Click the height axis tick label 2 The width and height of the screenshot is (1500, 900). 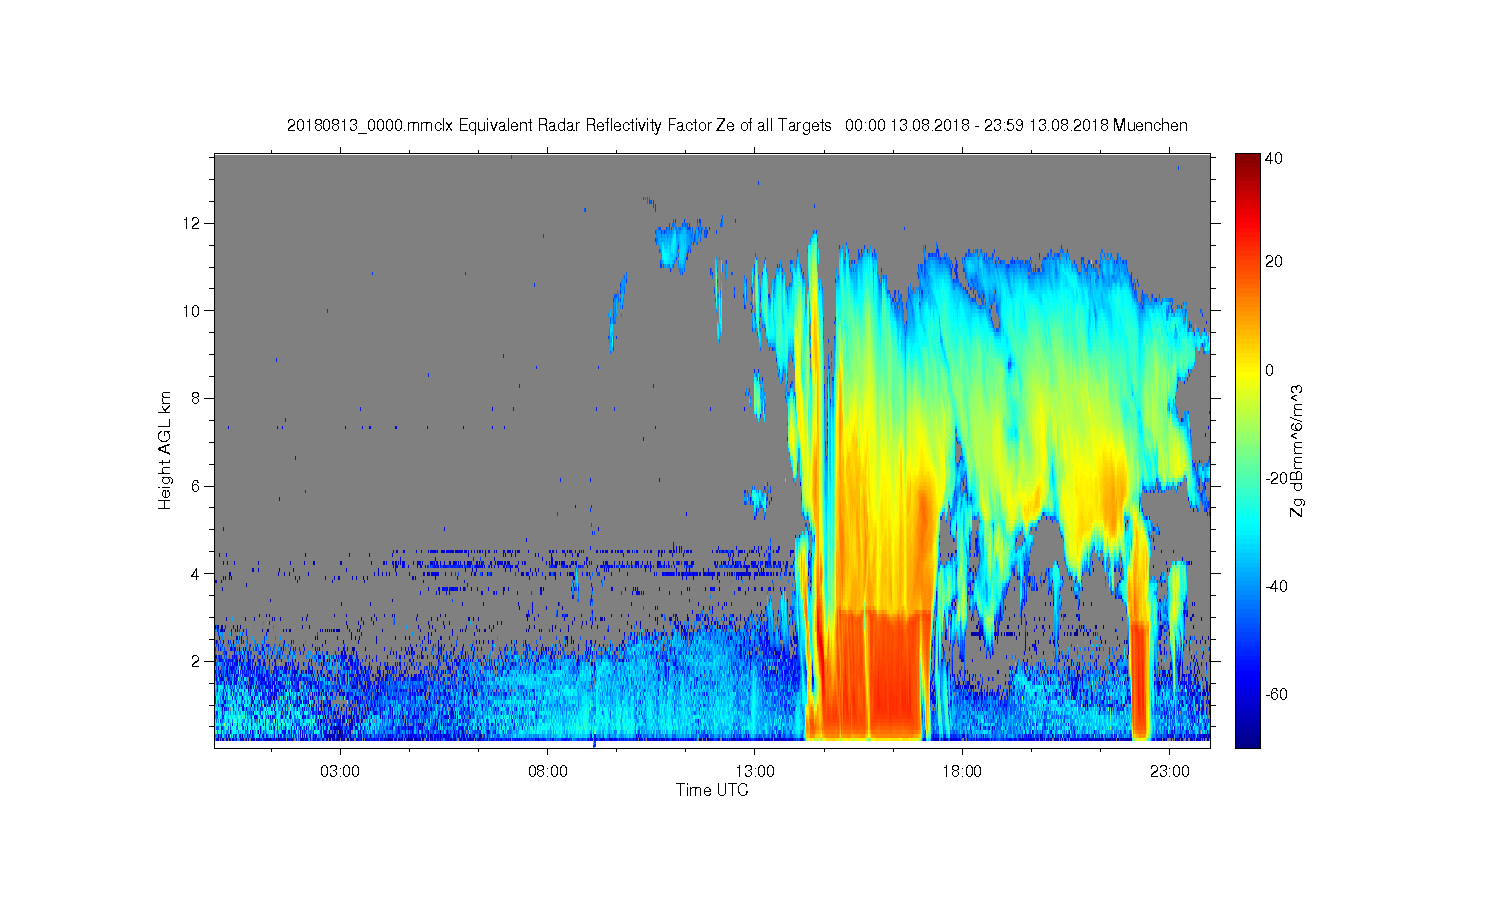197,661
